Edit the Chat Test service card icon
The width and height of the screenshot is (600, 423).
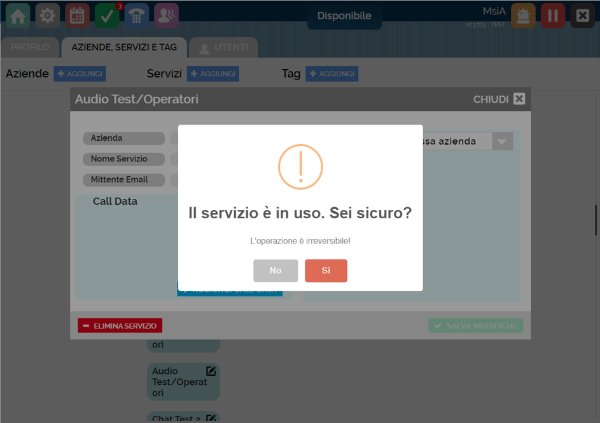pyautogui.click(x=211, y=418)
